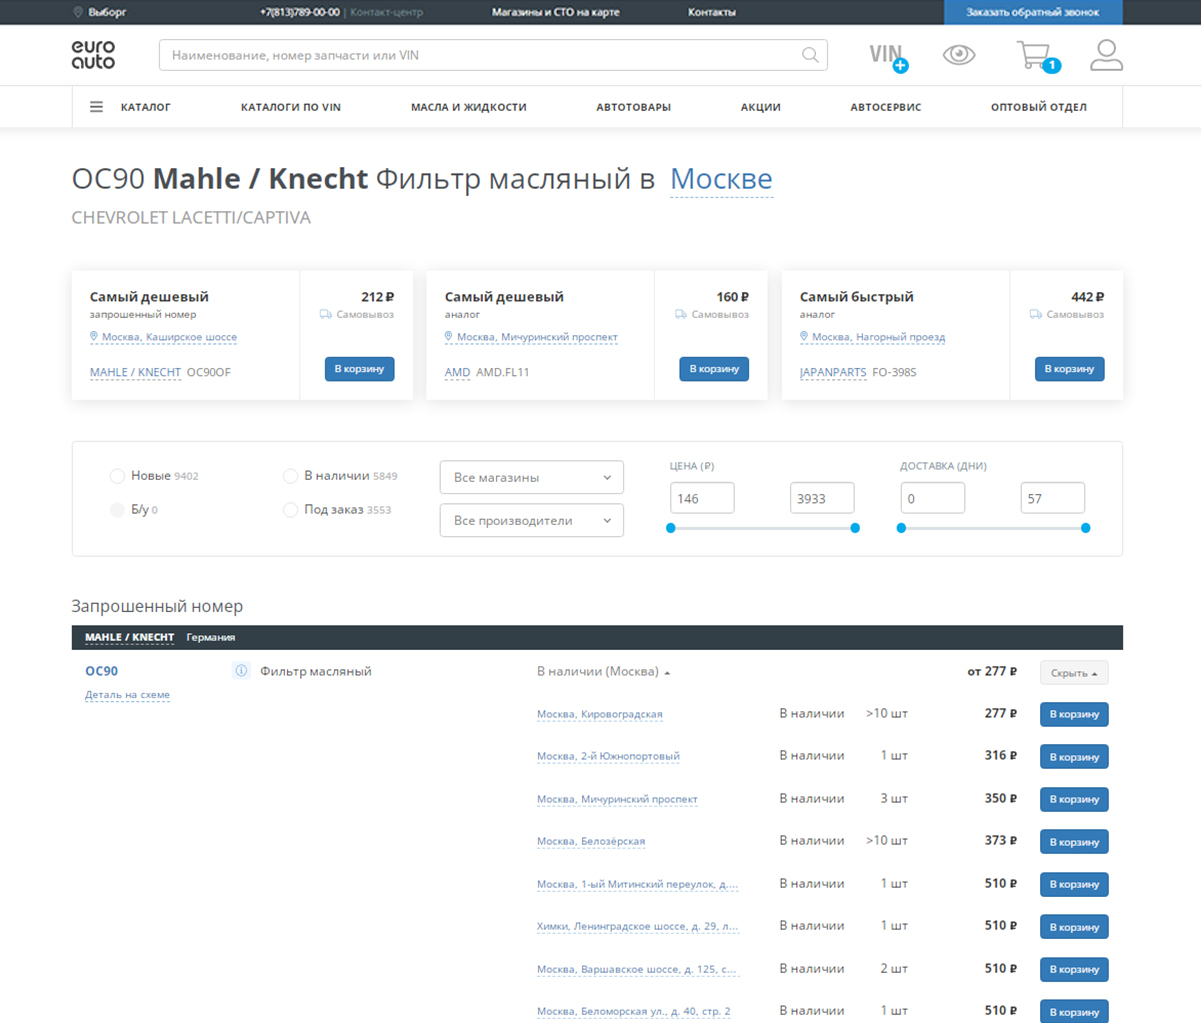Click the euro auto logo

[x=93, y=54]
